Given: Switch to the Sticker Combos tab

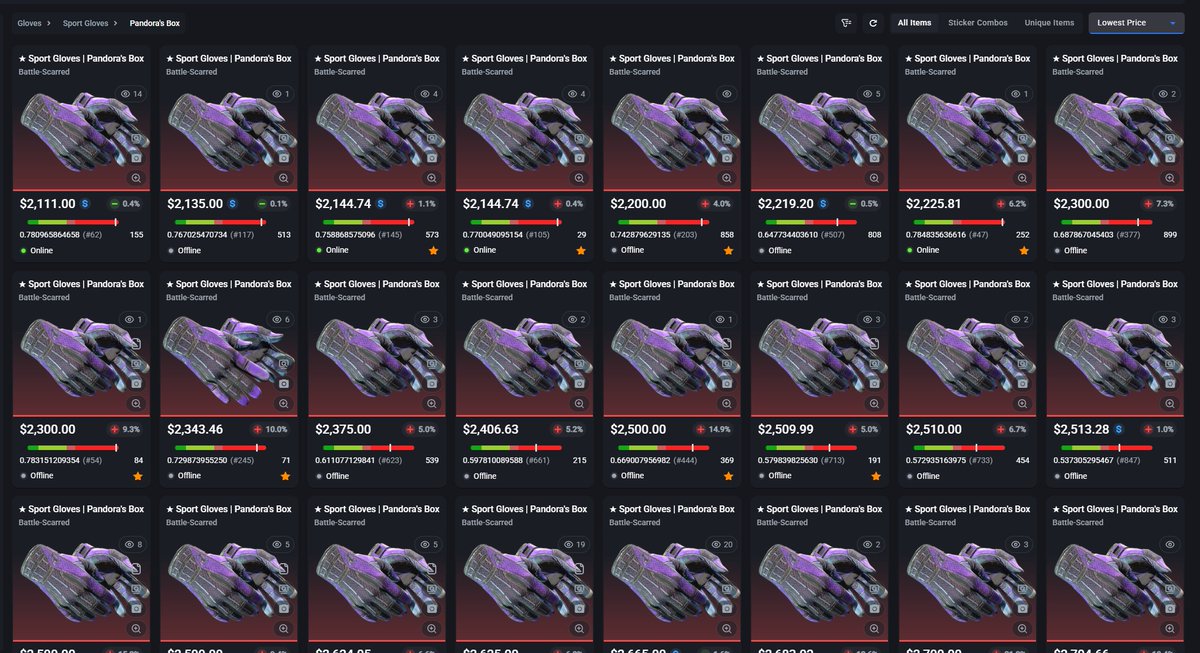Looking at the screenshot, I should pyautogui.click(x=978, y=23).
